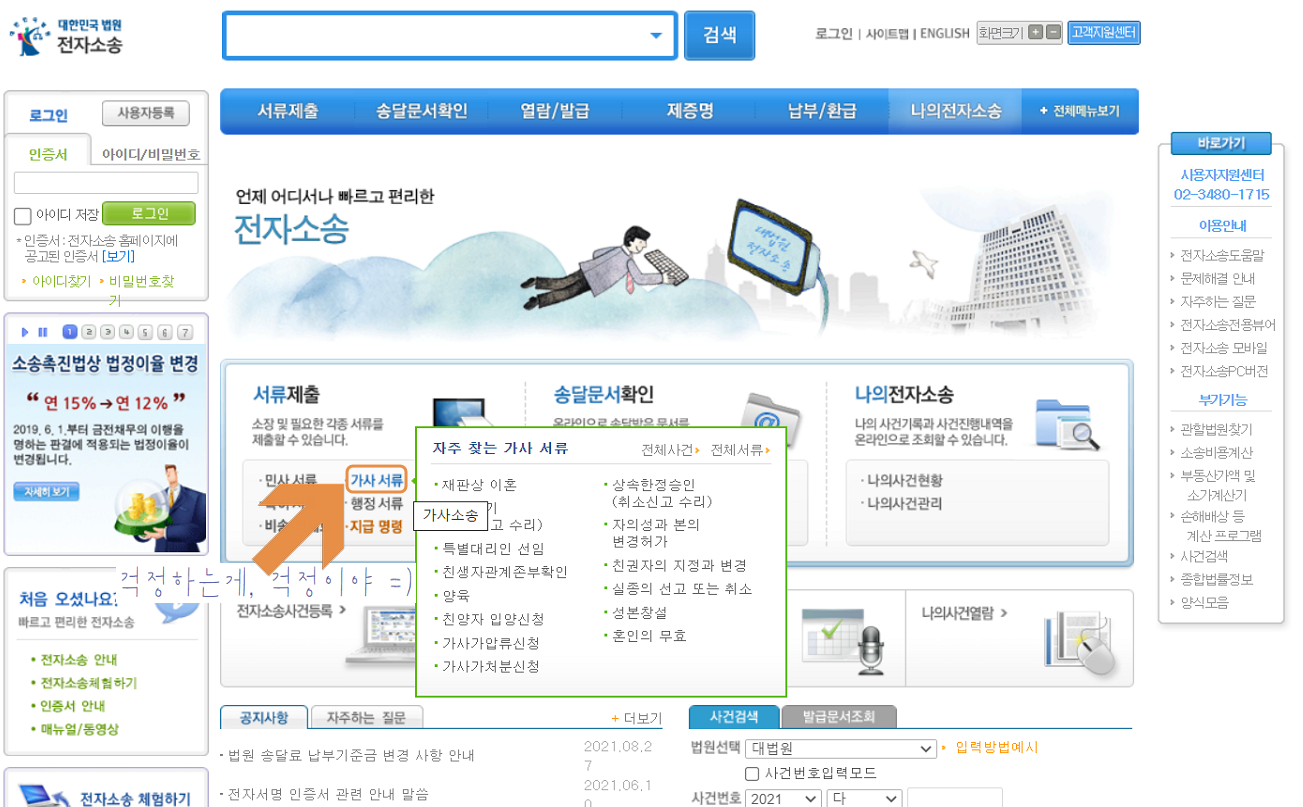This screenshot has width=1303, height=807.
Task: Click the green 로그인 button
Action: coord(149,214)
